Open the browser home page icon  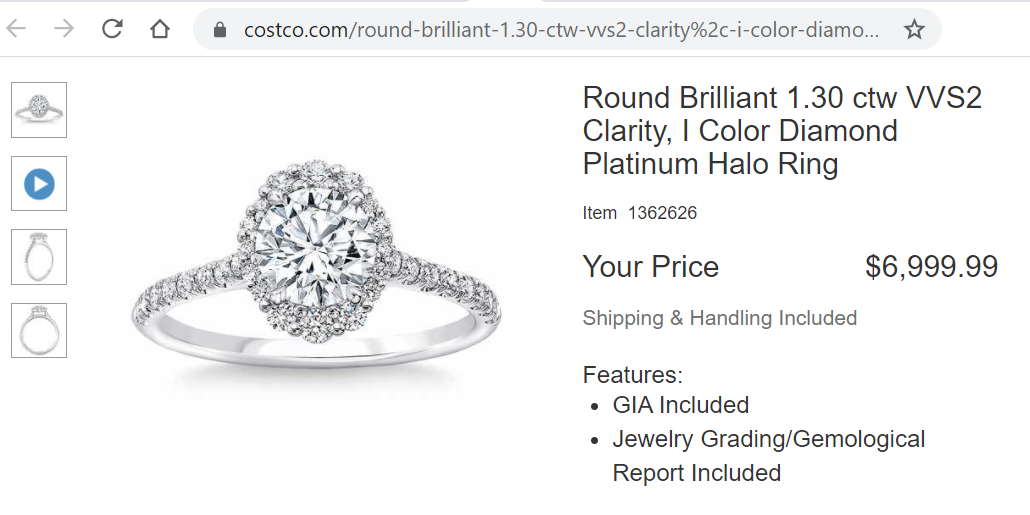click(x=160, y=29)
